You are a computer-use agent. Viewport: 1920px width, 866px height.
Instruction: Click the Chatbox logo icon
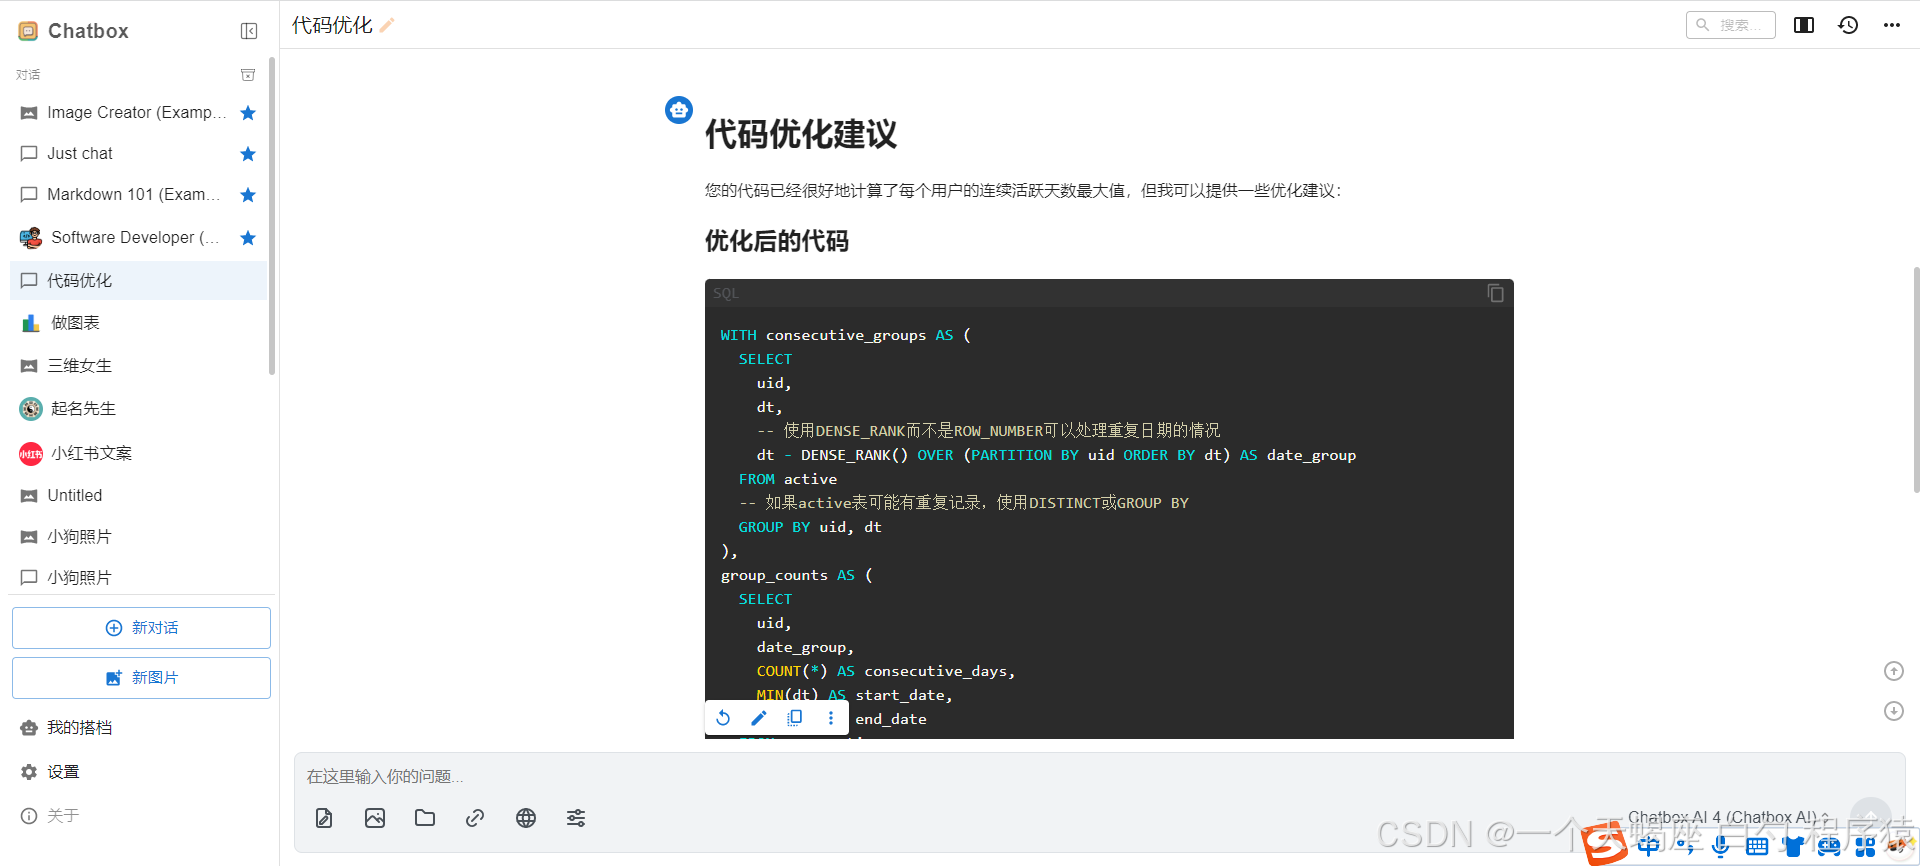tap(28, 31)
